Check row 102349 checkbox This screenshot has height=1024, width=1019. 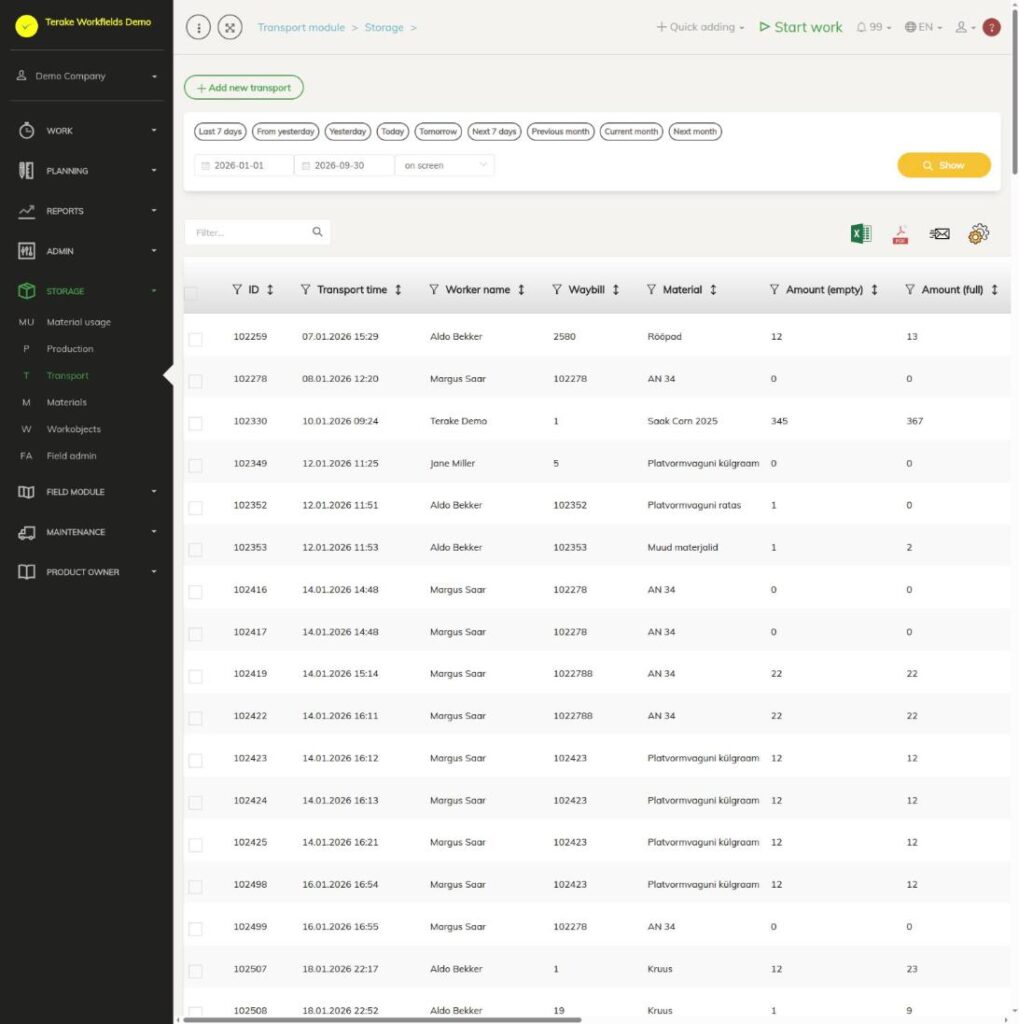coord(195,465)
